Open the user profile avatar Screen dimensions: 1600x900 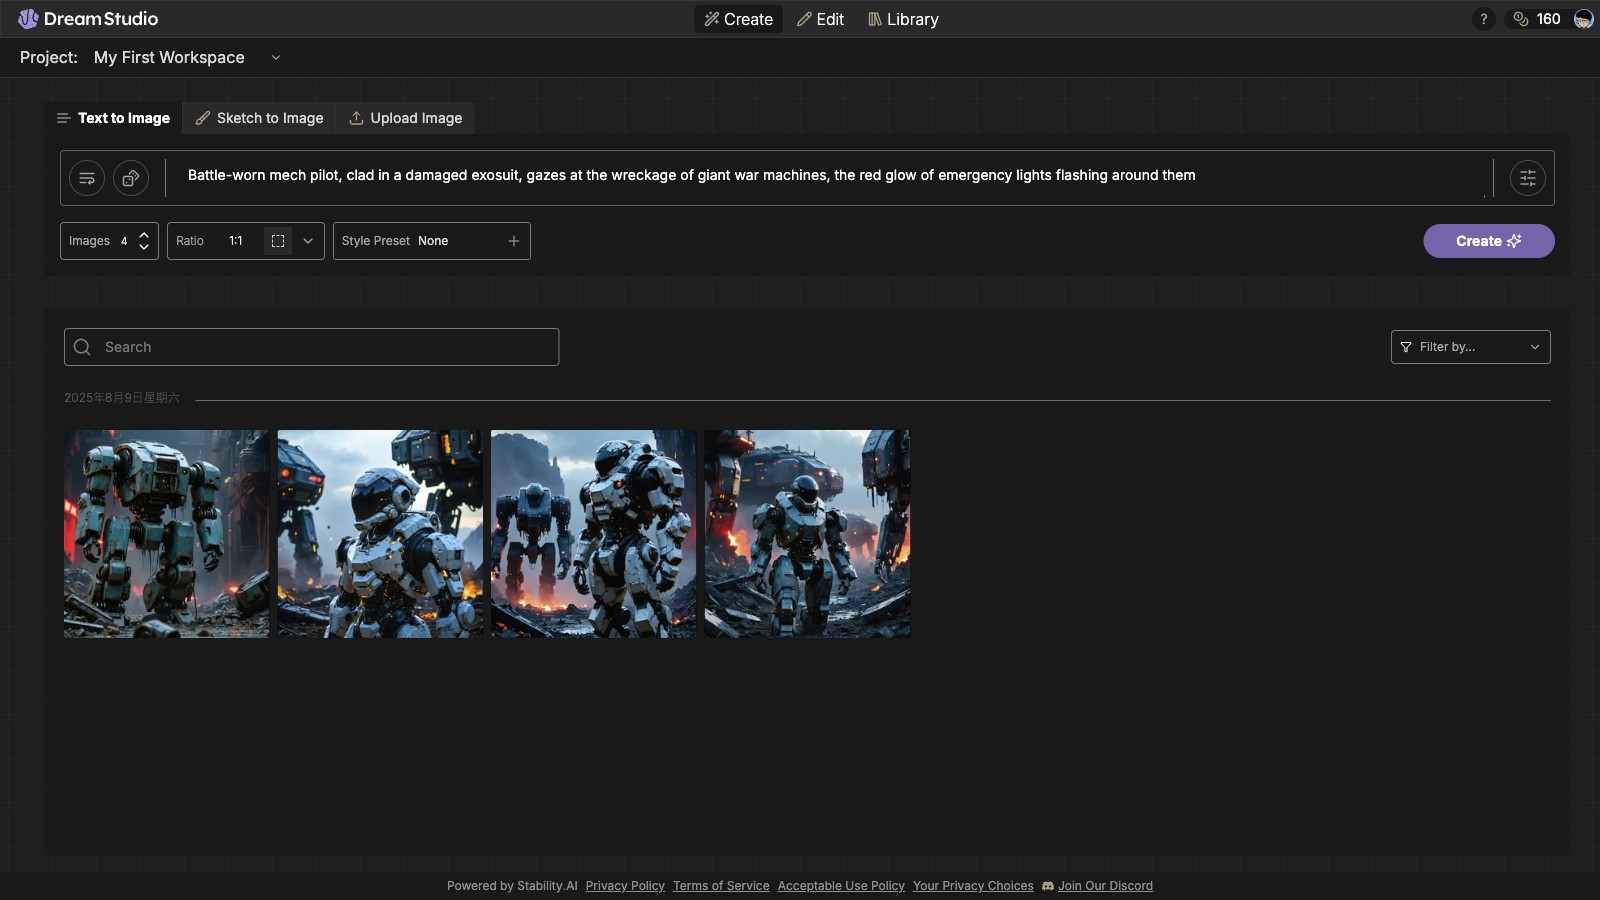[1583, 19]
